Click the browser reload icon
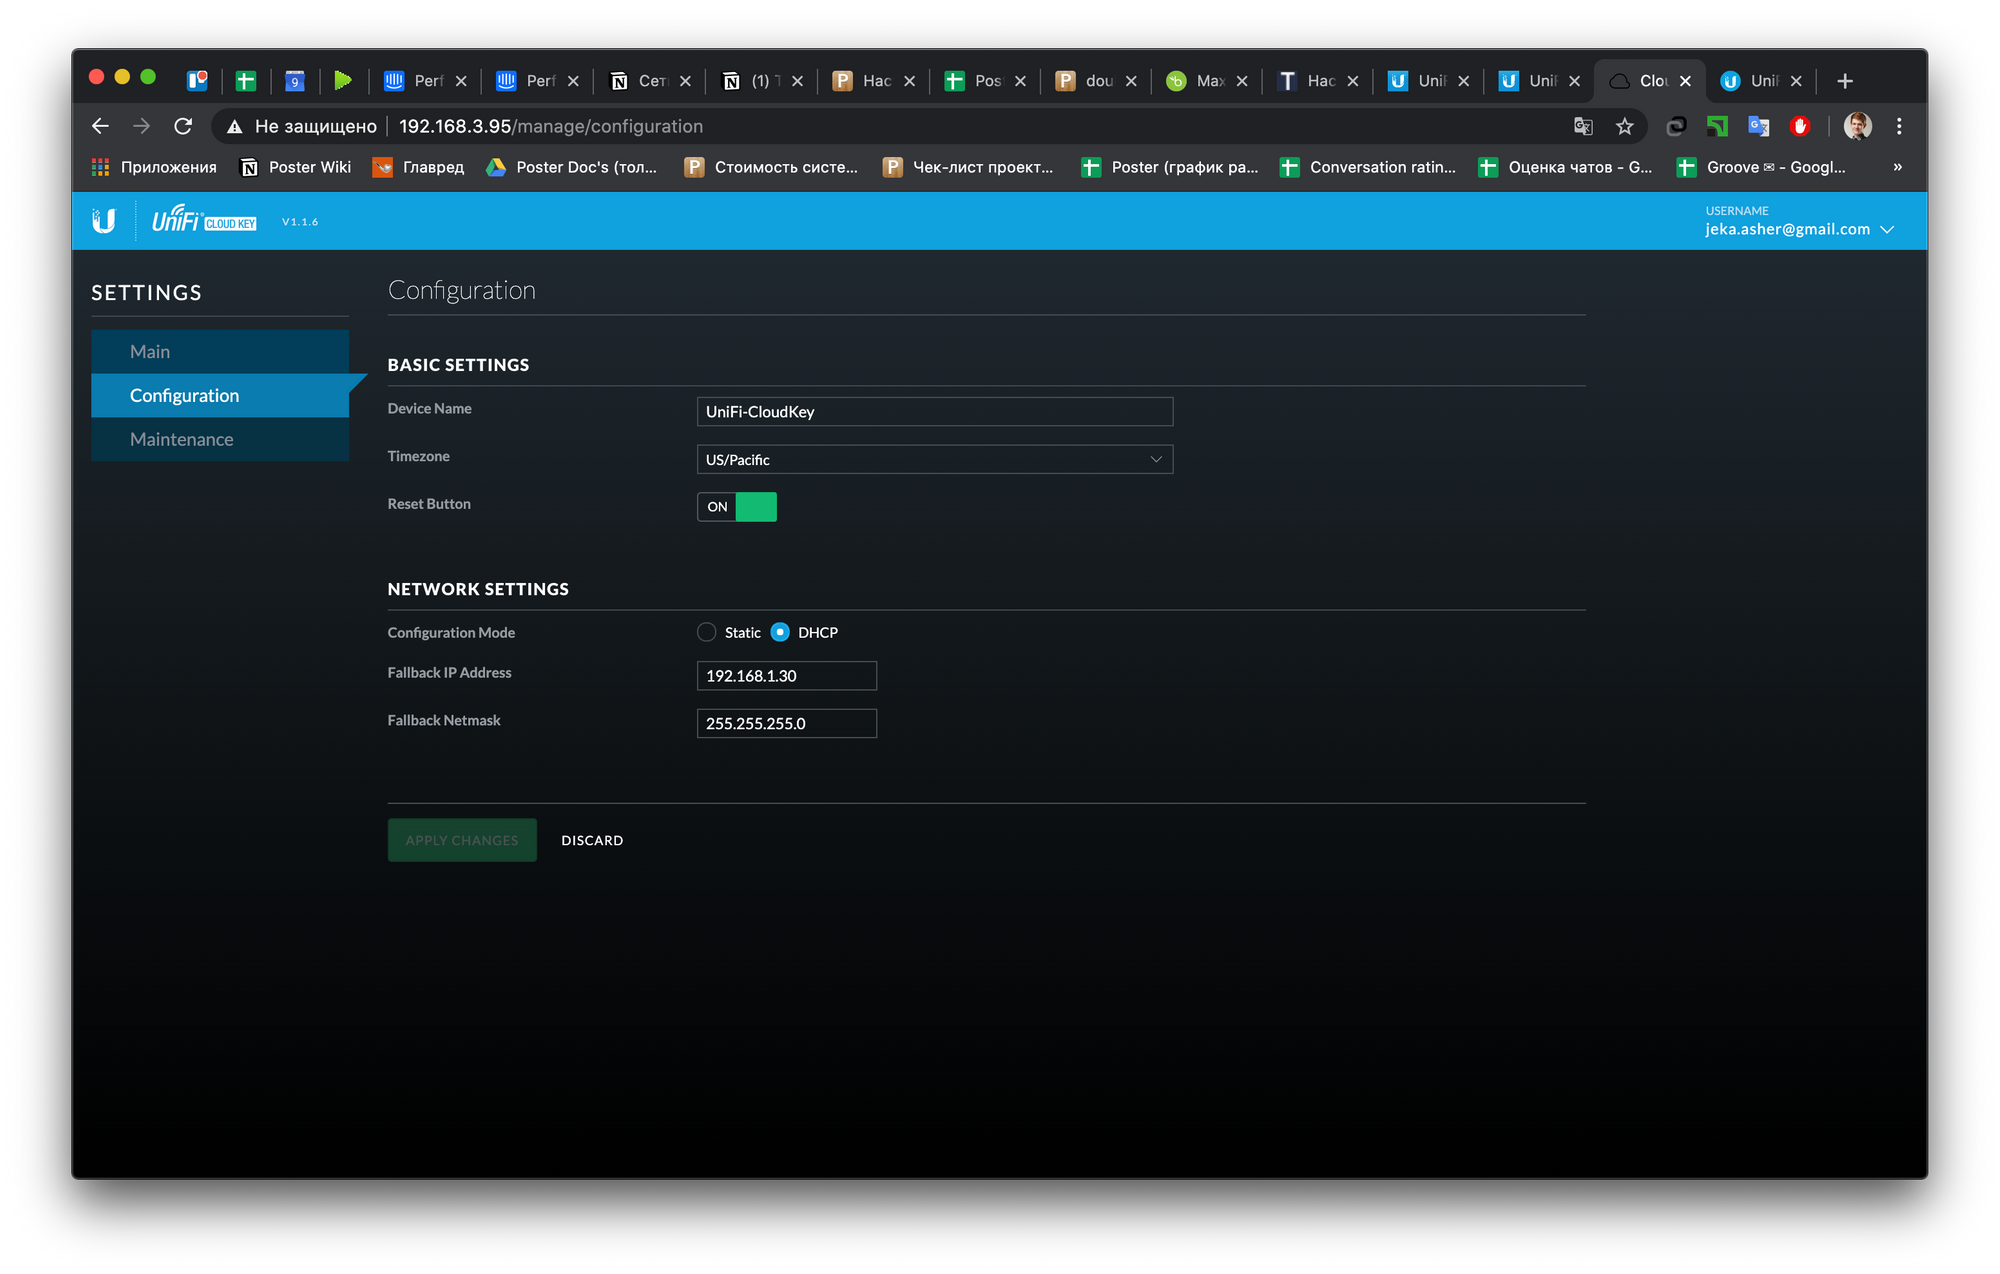The height and width of the screenshot is (1274, 2000). click(183, 126)
